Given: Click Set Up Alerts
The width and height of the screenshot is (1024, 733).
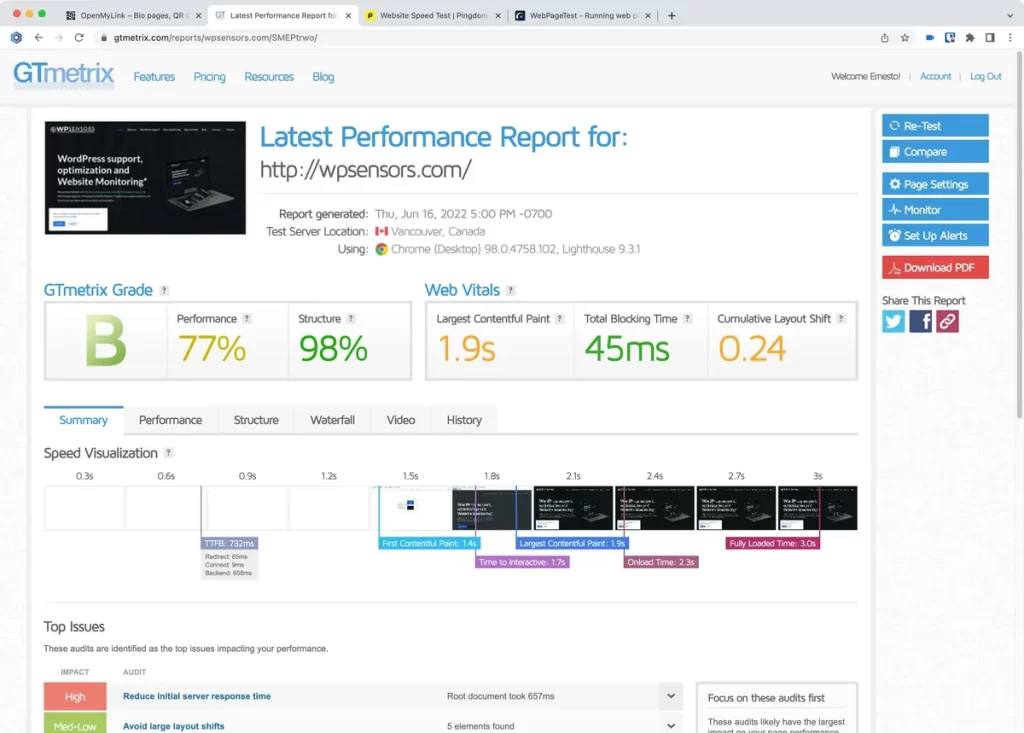Looking at the screenshot, I should pos(935,235).
